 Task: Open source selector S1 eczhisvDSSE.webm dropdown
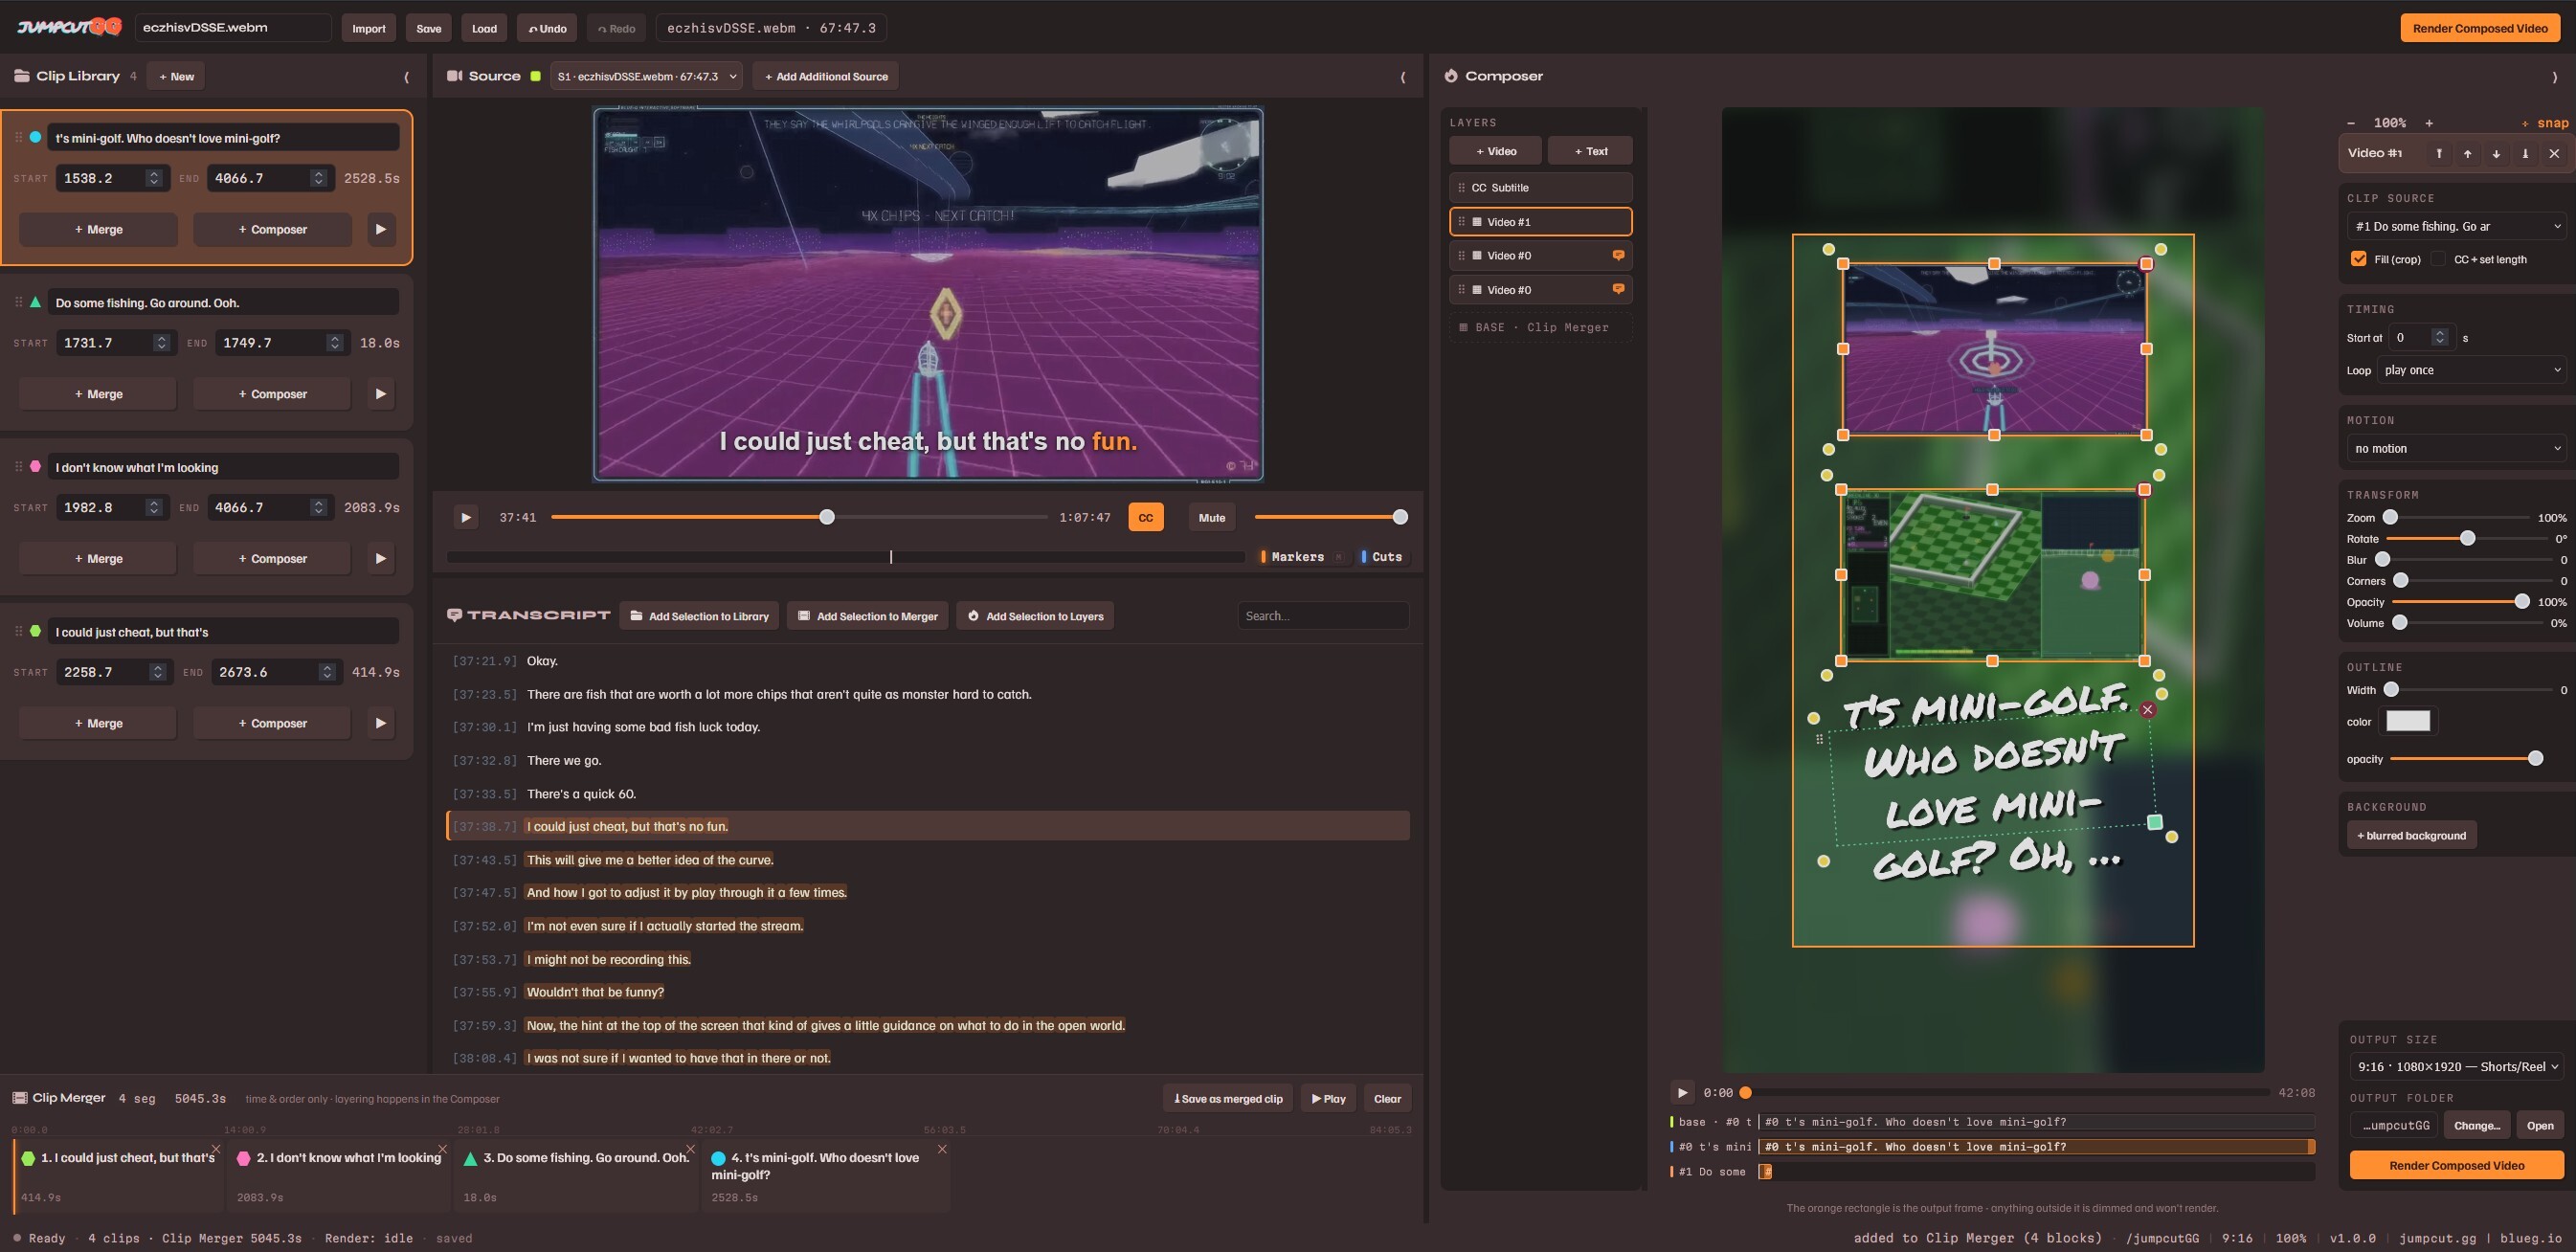point(646,76)
